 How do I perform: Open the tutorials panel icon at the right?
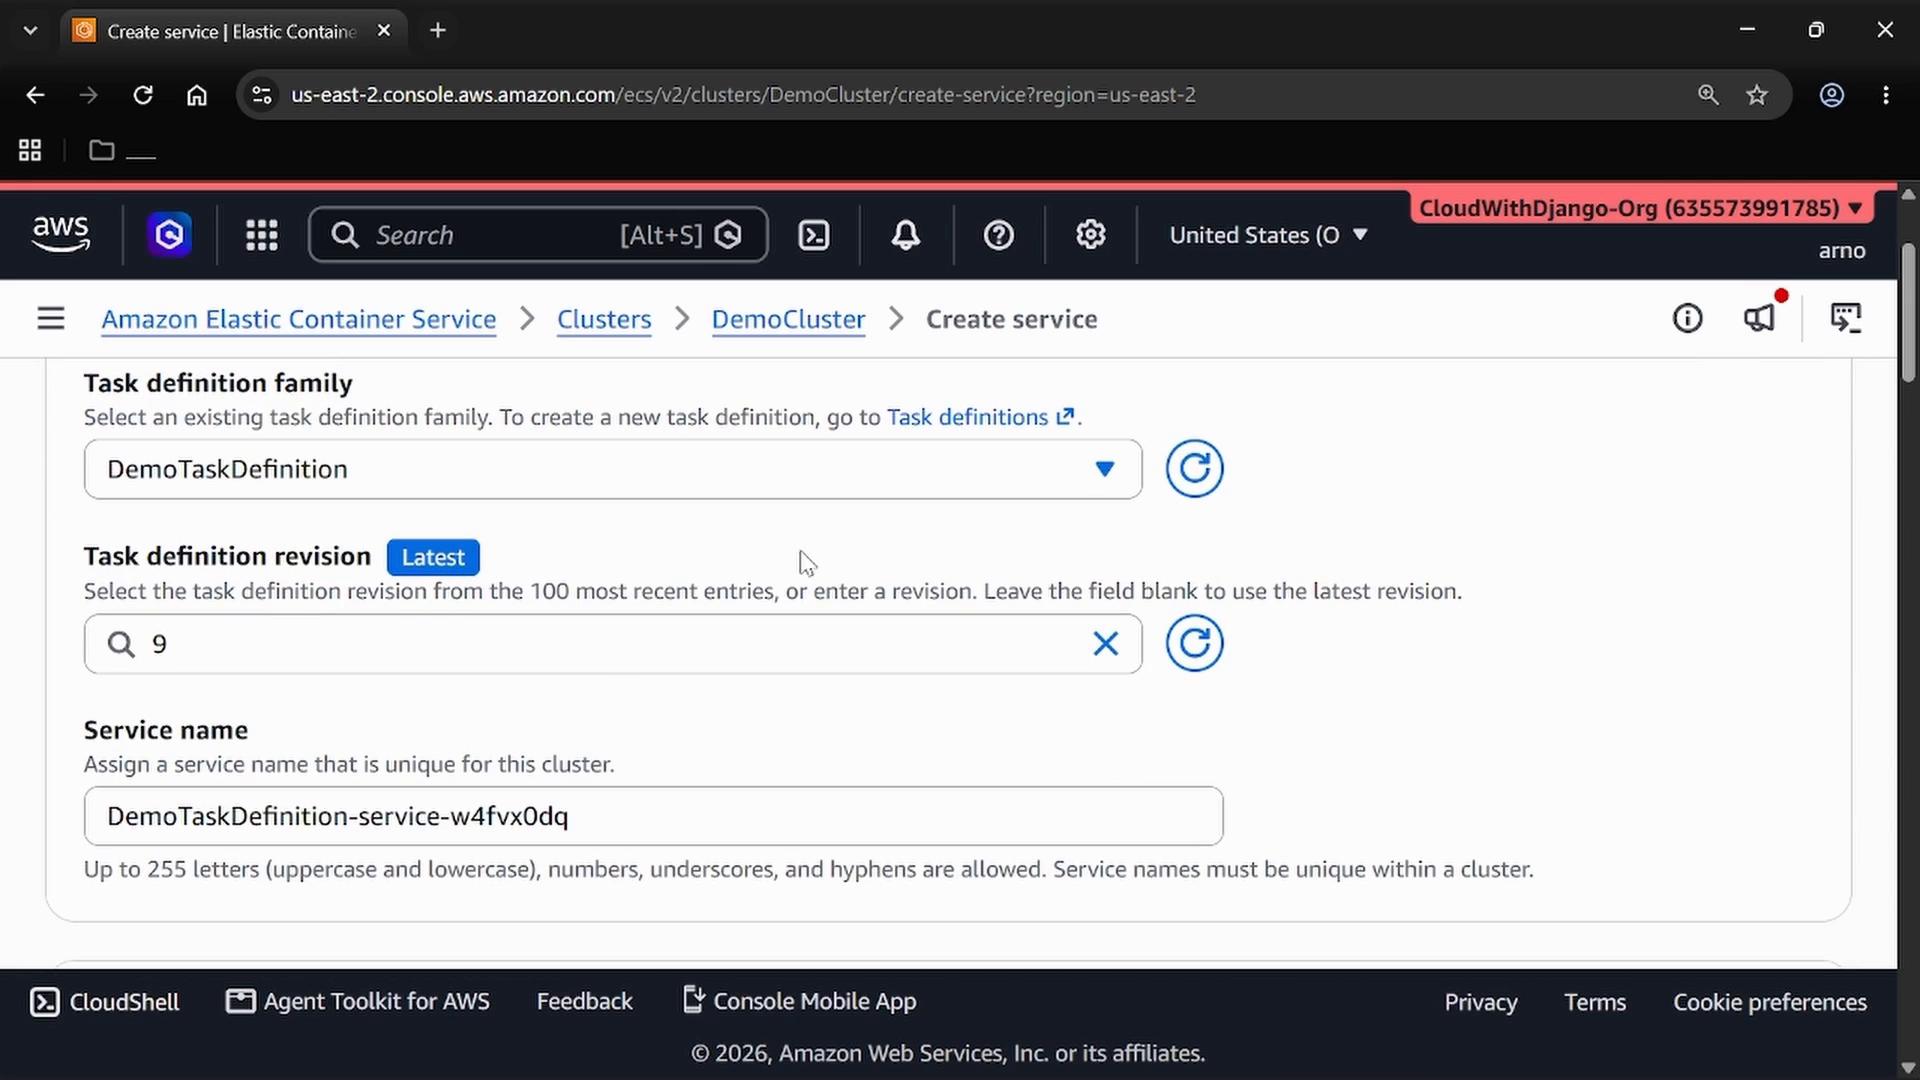pyautogui.click(x=1846, y=318)
